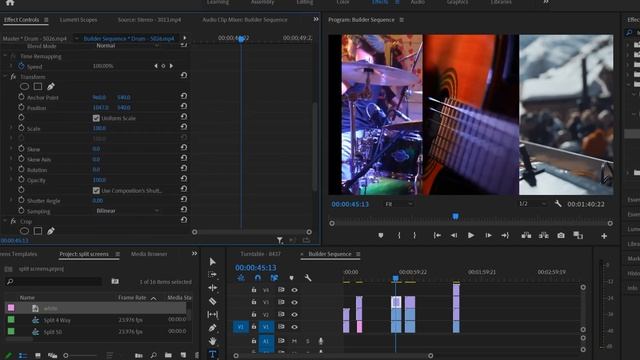
Task: Switch to the Lumetri Scopes tab
Action: (78, 20)
